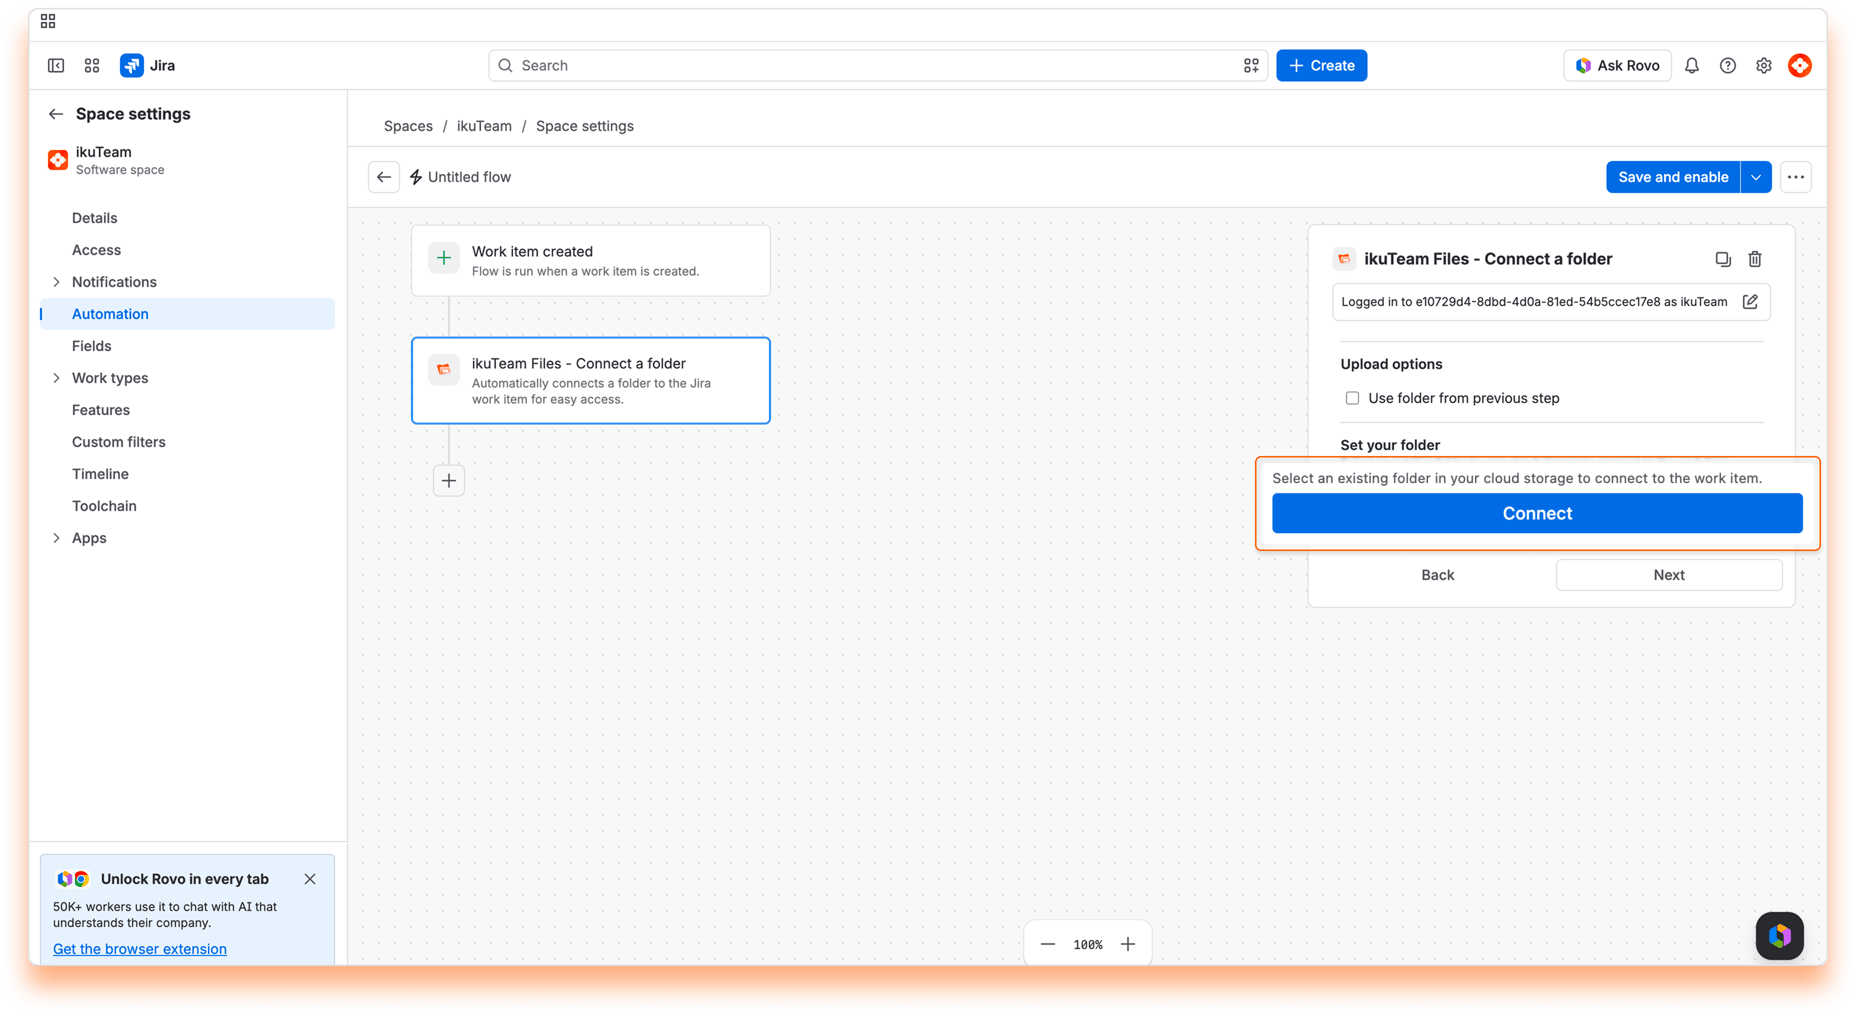Click back arrow beside Untitled flow
Screen dimensions: 1856x1014
[384, 177]
